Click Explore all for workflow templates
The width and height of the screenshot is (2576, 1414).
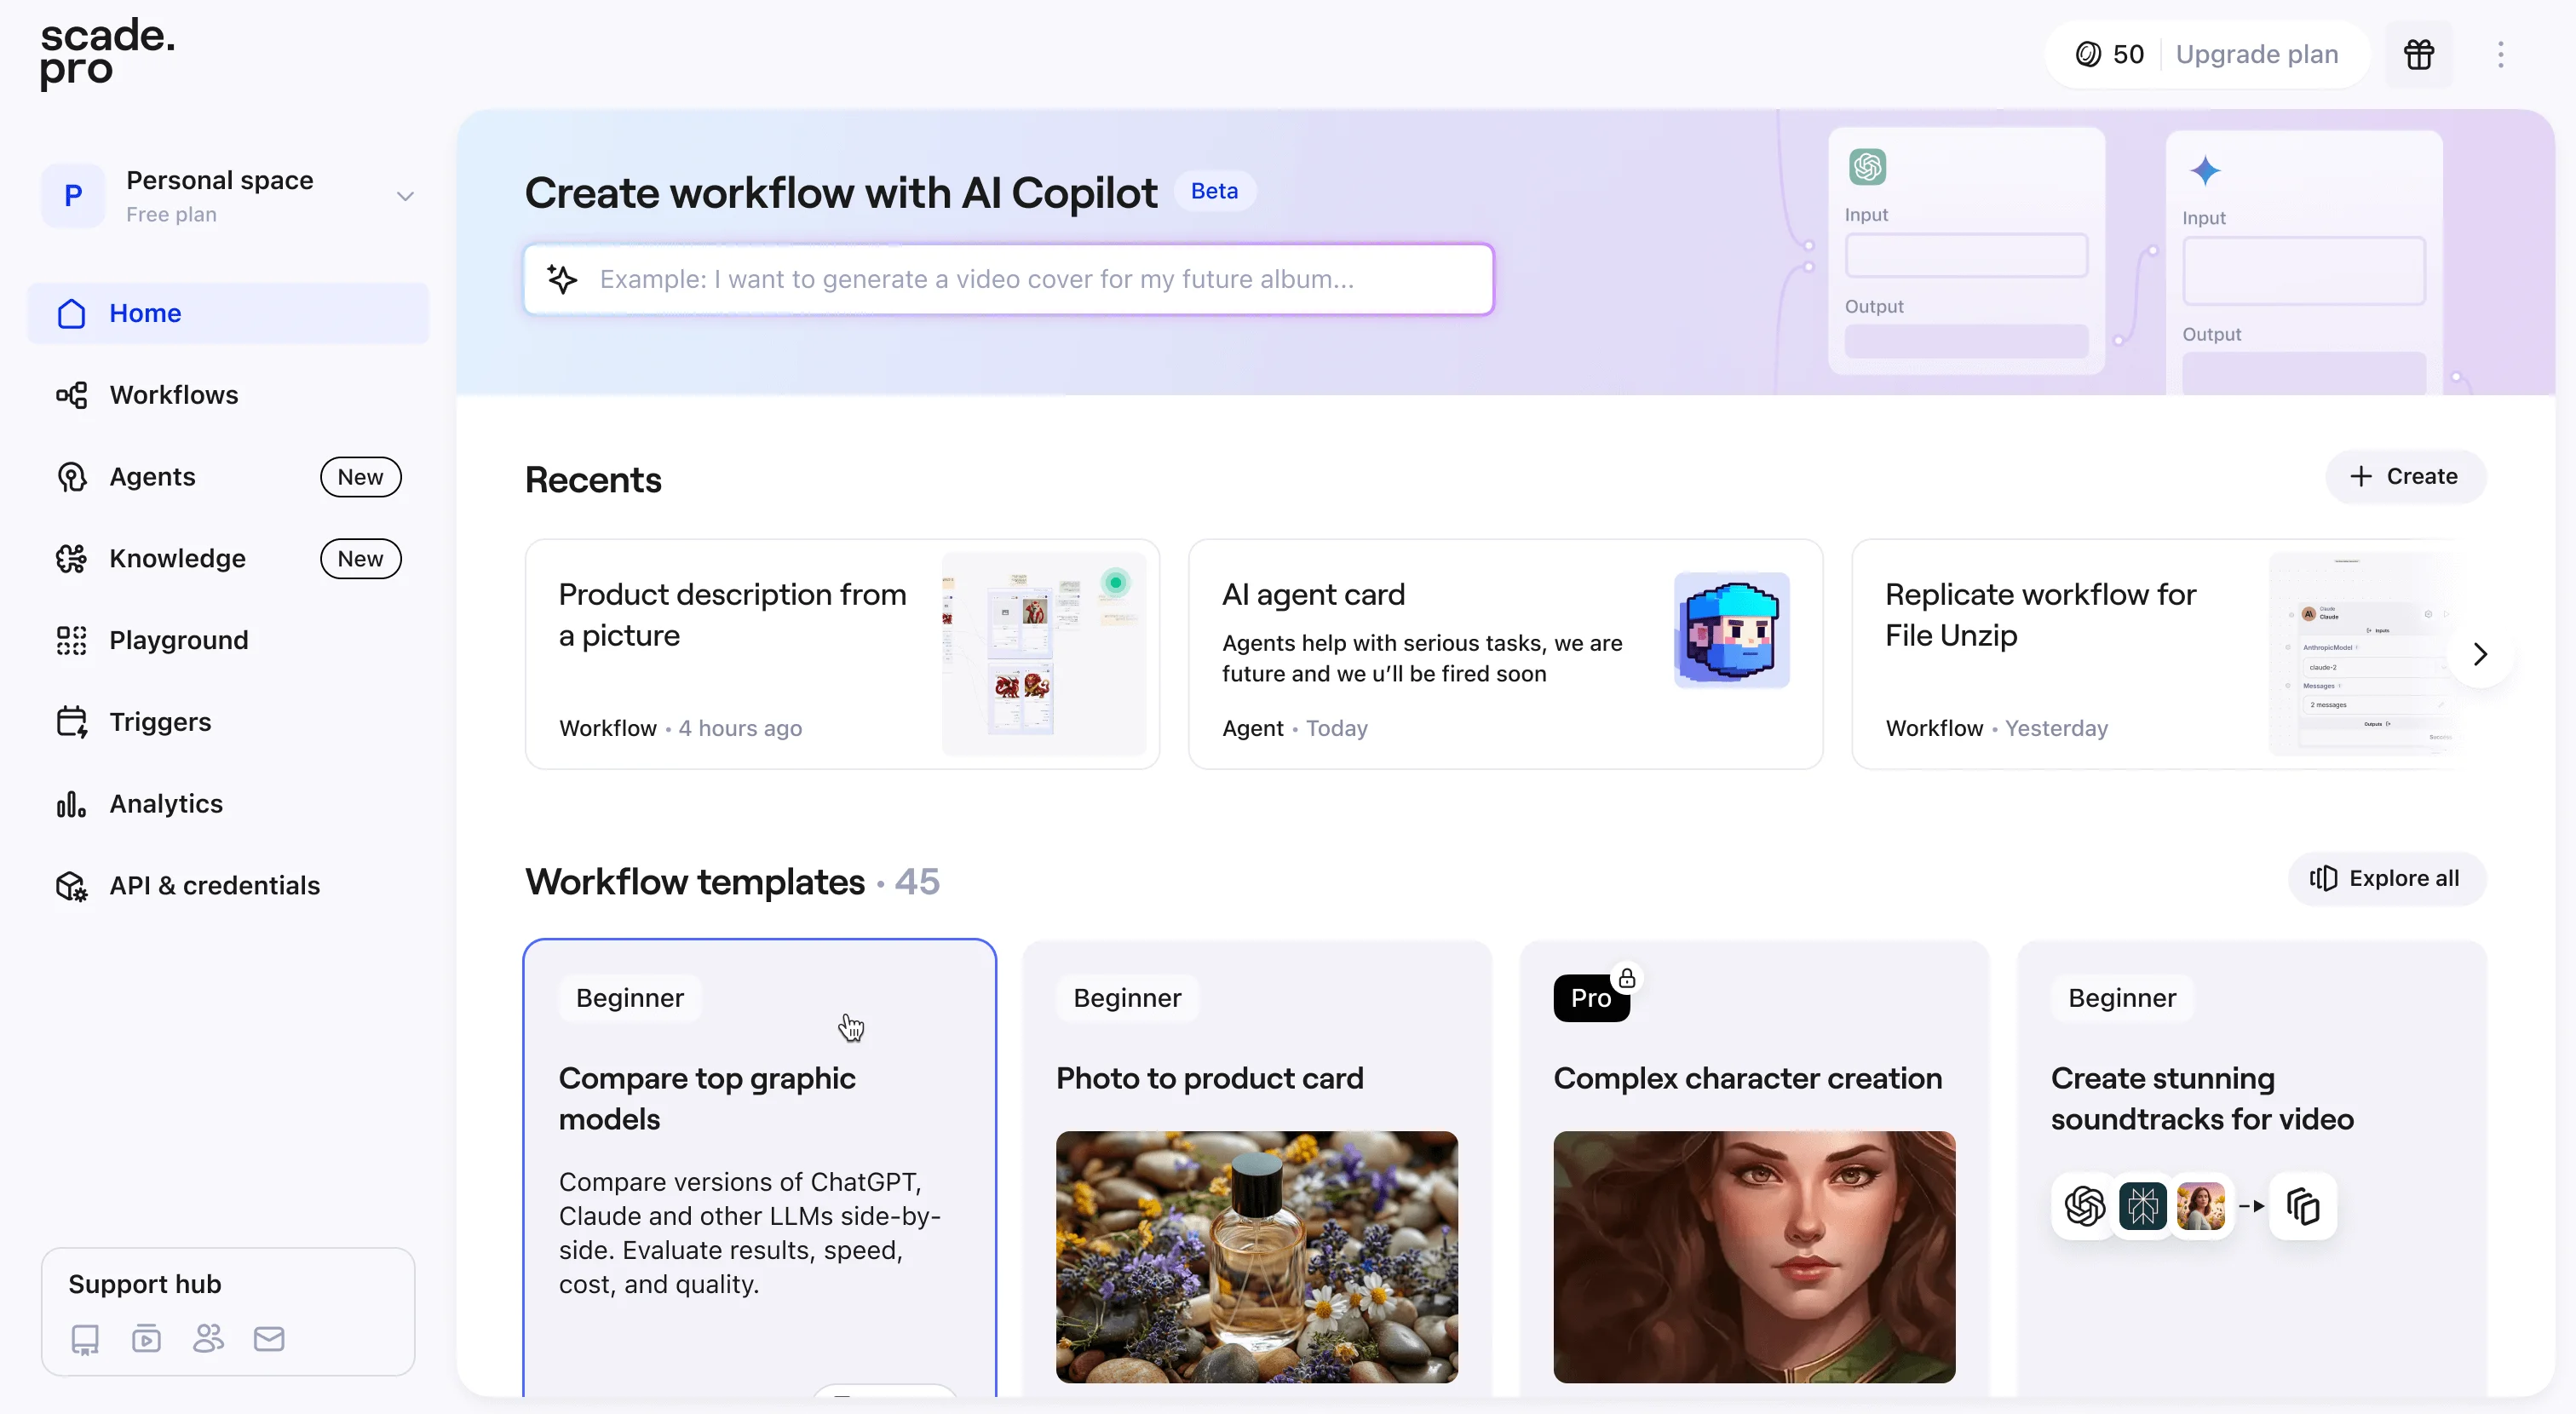2385,878
